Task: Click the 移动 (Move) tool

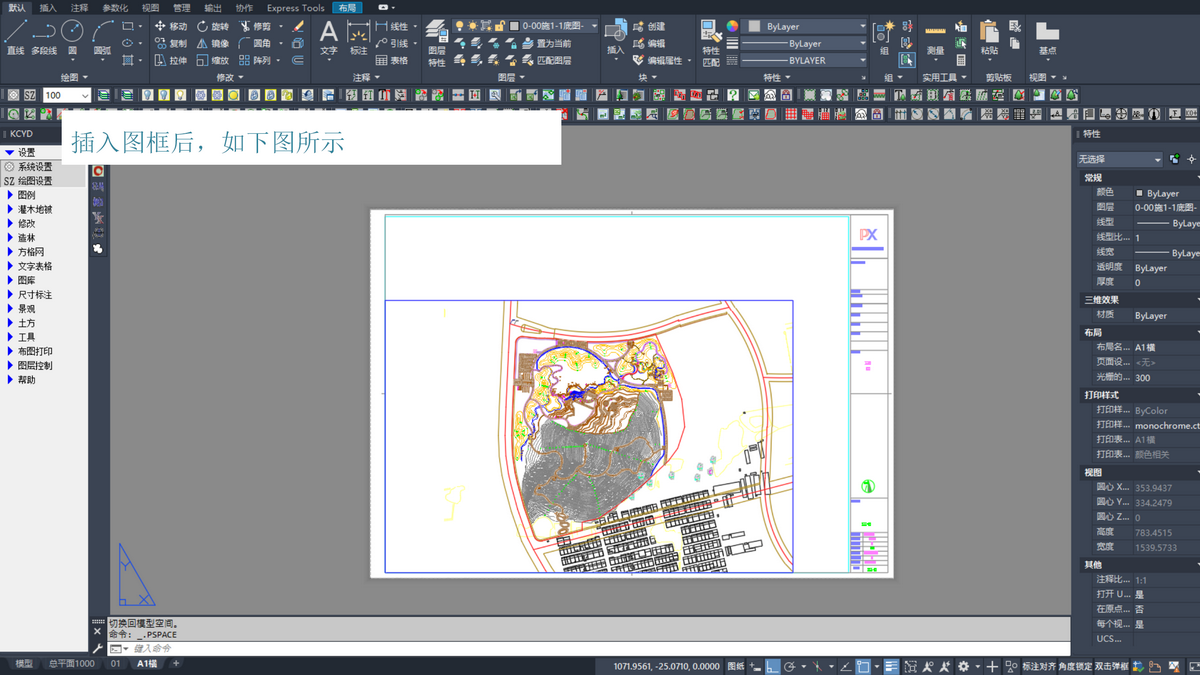Action: pos(171,26)
